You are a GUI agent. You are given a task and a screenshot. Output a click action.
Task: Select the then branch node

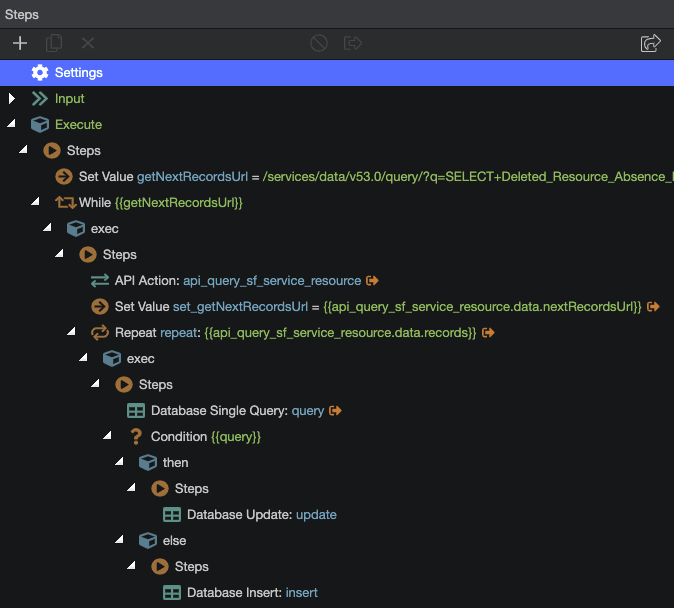pyautogui.click(x=175, y=463)
